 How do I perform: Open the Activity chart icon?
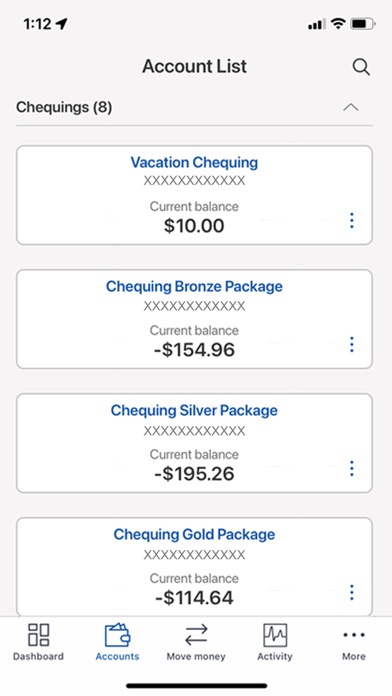pos(275,635)
